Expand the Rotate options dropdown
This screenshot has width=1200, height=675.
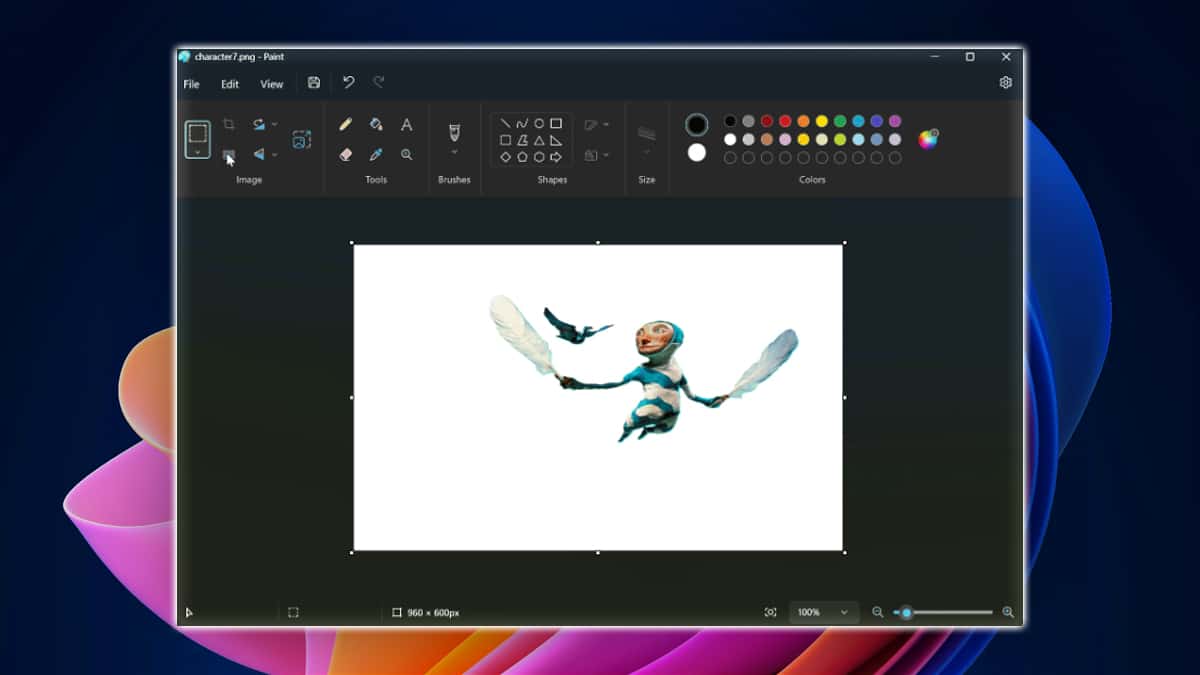pos(275,125)
